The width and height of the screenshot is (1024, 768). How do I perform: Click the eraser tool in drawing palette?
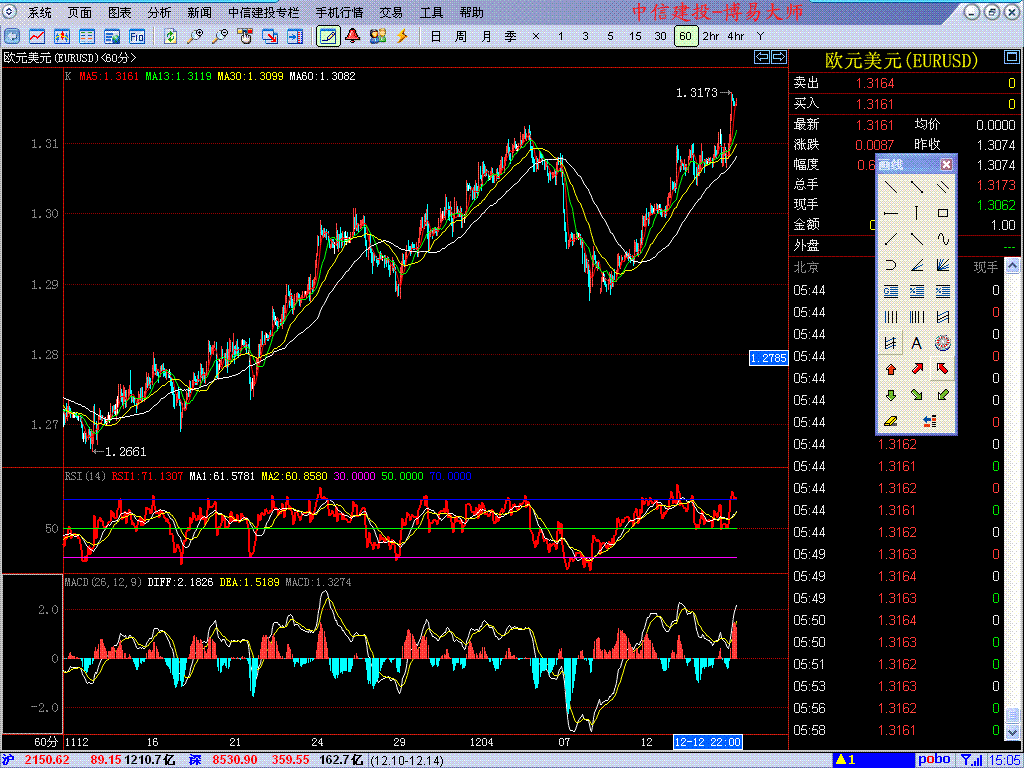coord(890,421)
